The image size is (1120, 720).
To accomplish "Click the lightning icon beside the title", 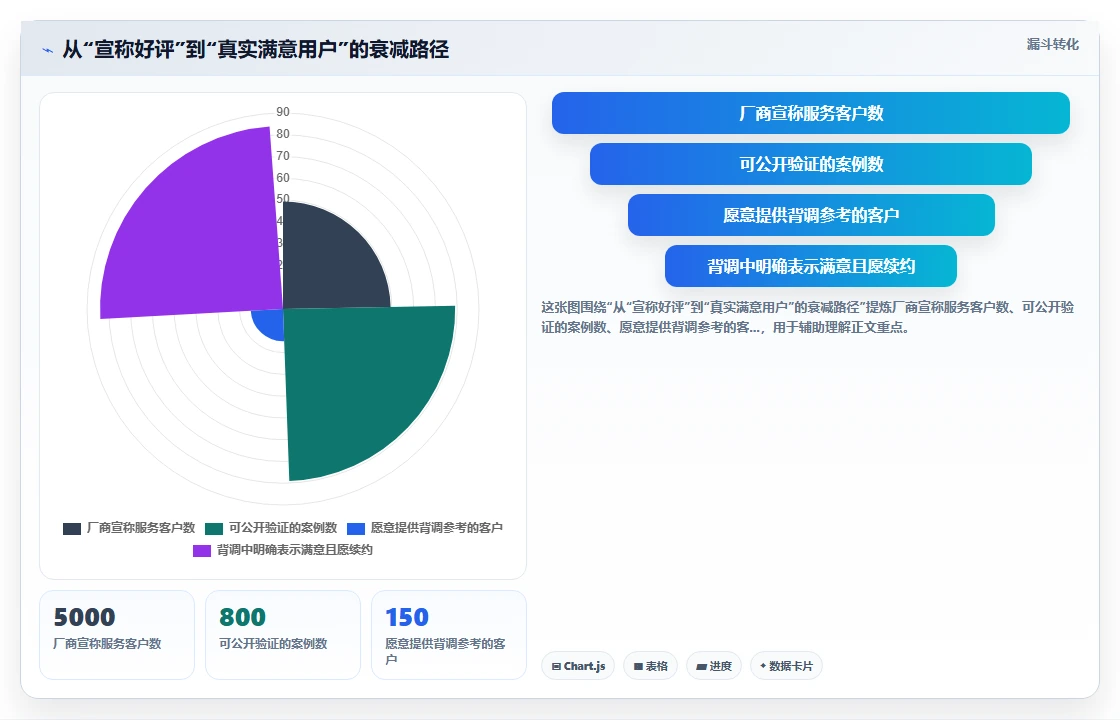I will pyautogui.click(x=48, y=50).
